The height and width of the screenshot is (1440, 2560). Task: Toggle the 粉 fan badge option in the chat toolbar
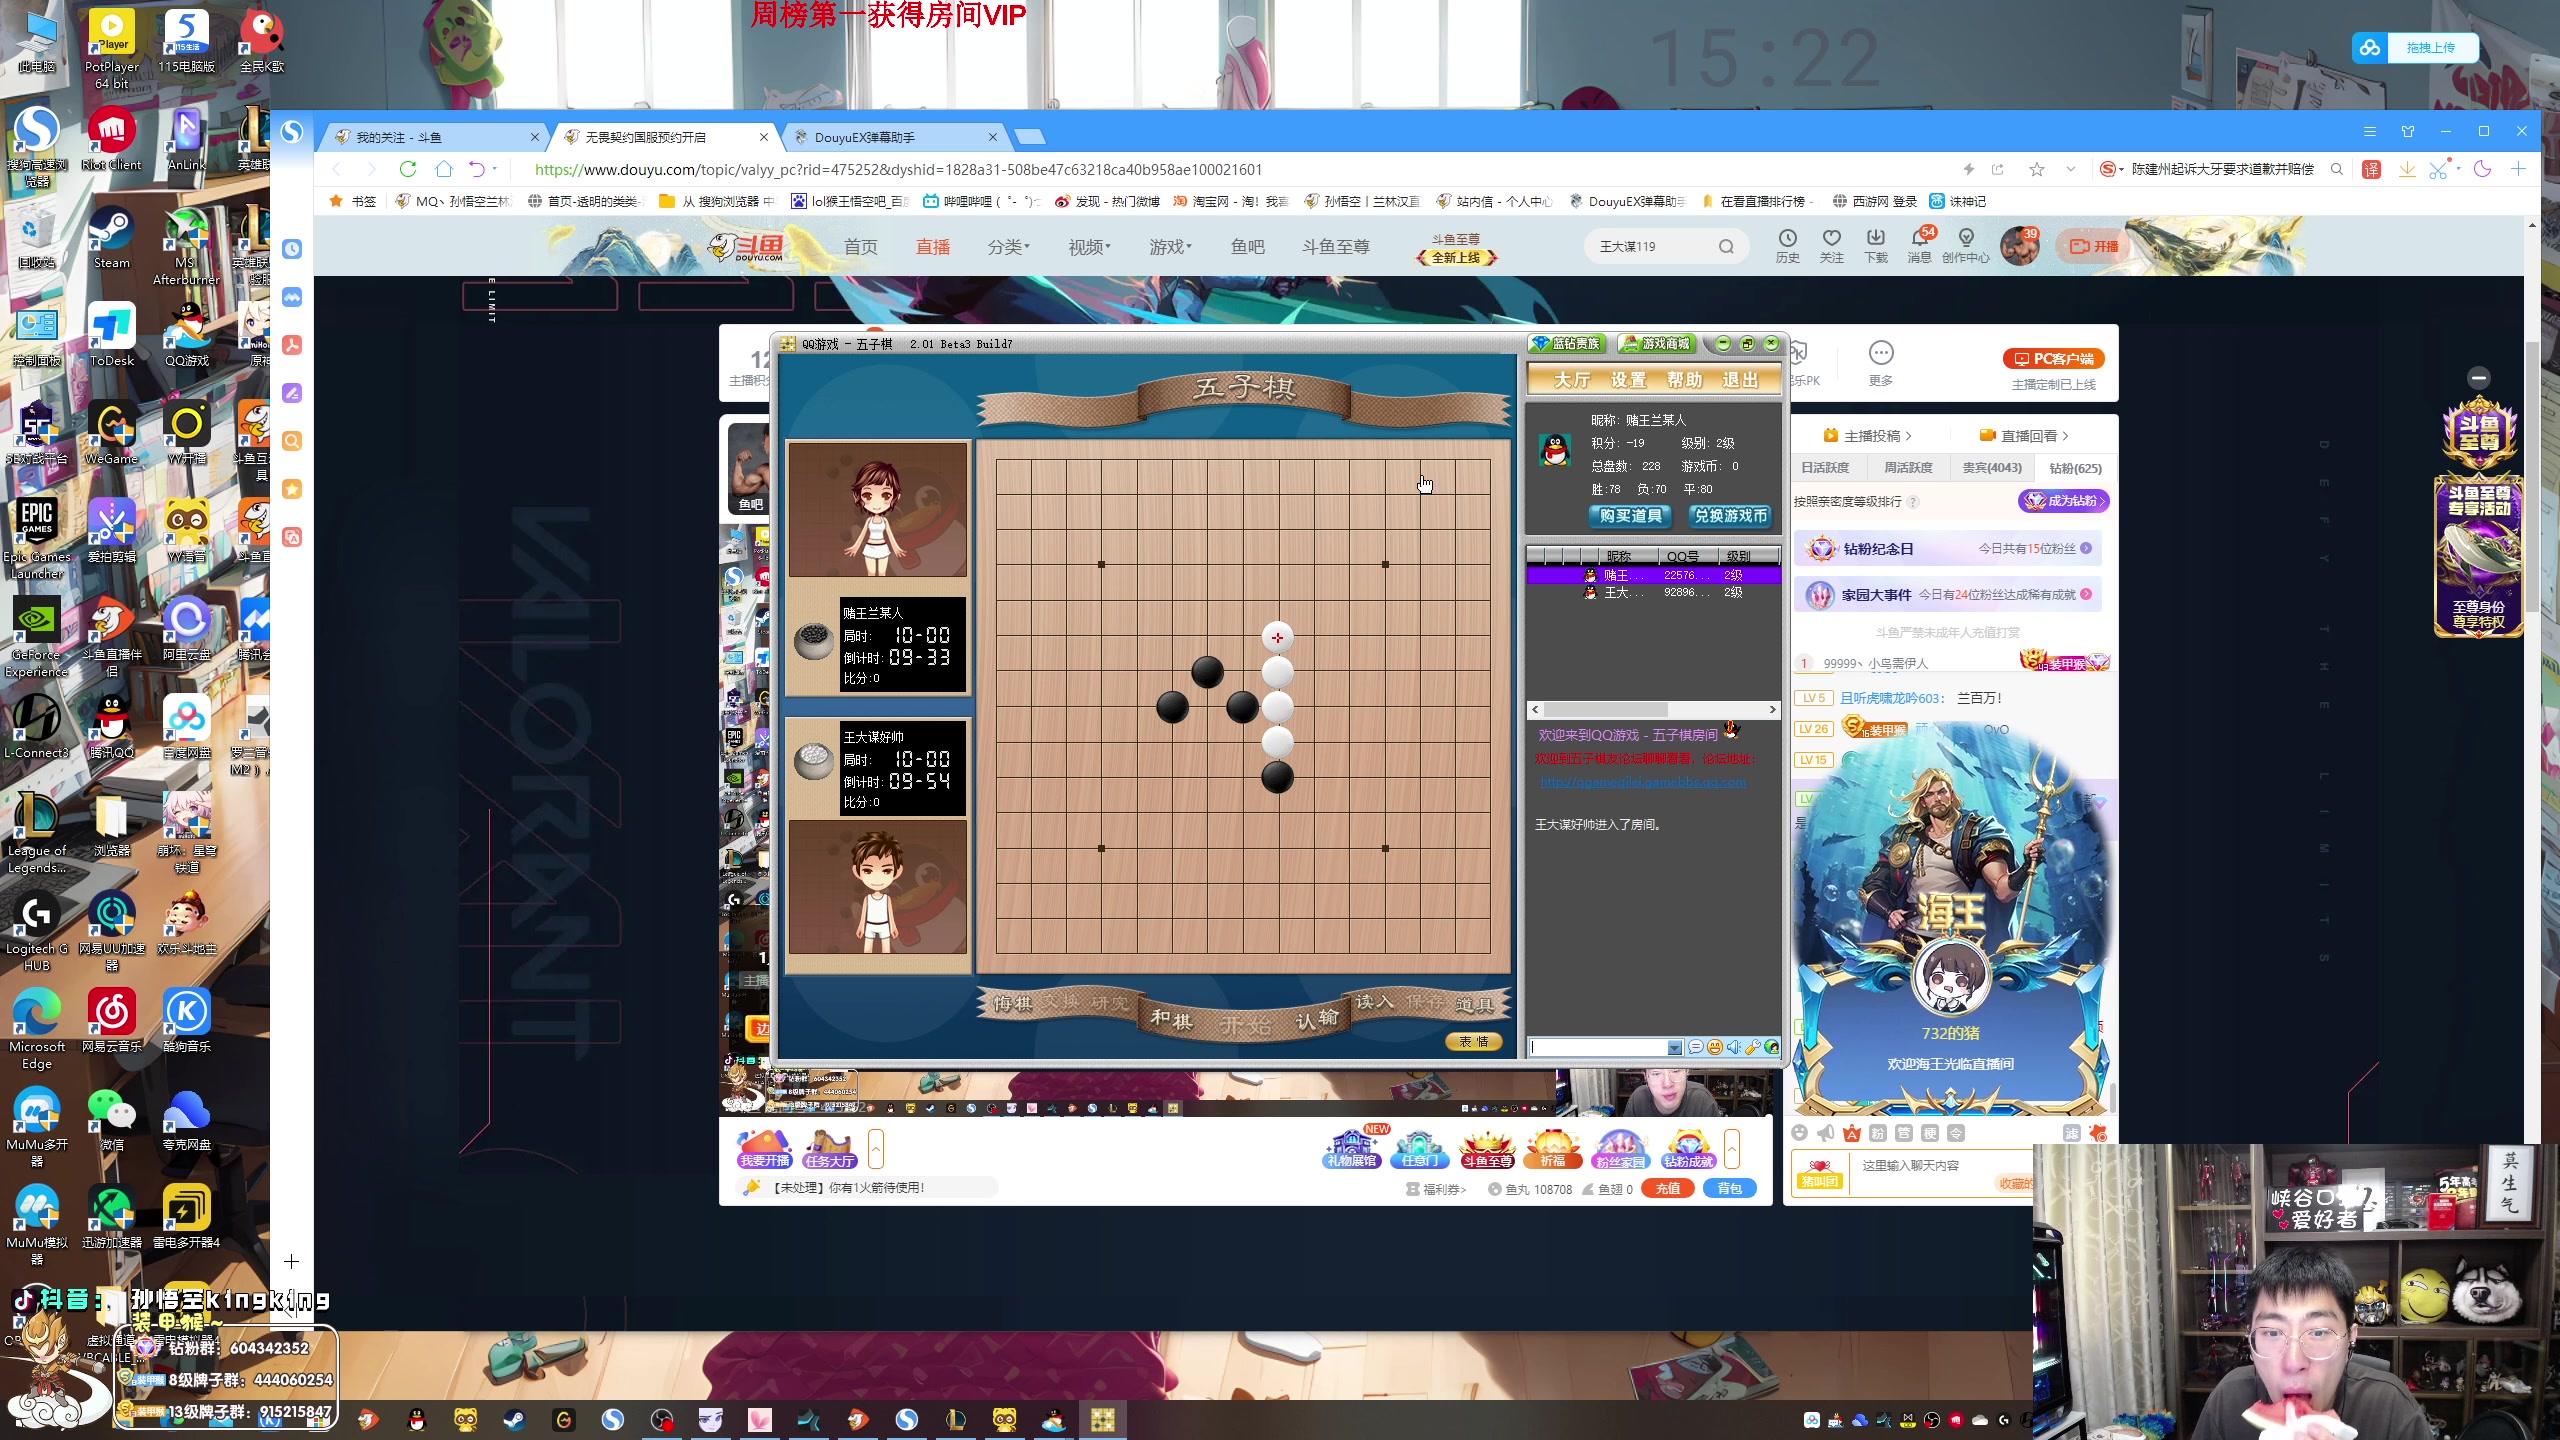click(x=1878, y=1133)
